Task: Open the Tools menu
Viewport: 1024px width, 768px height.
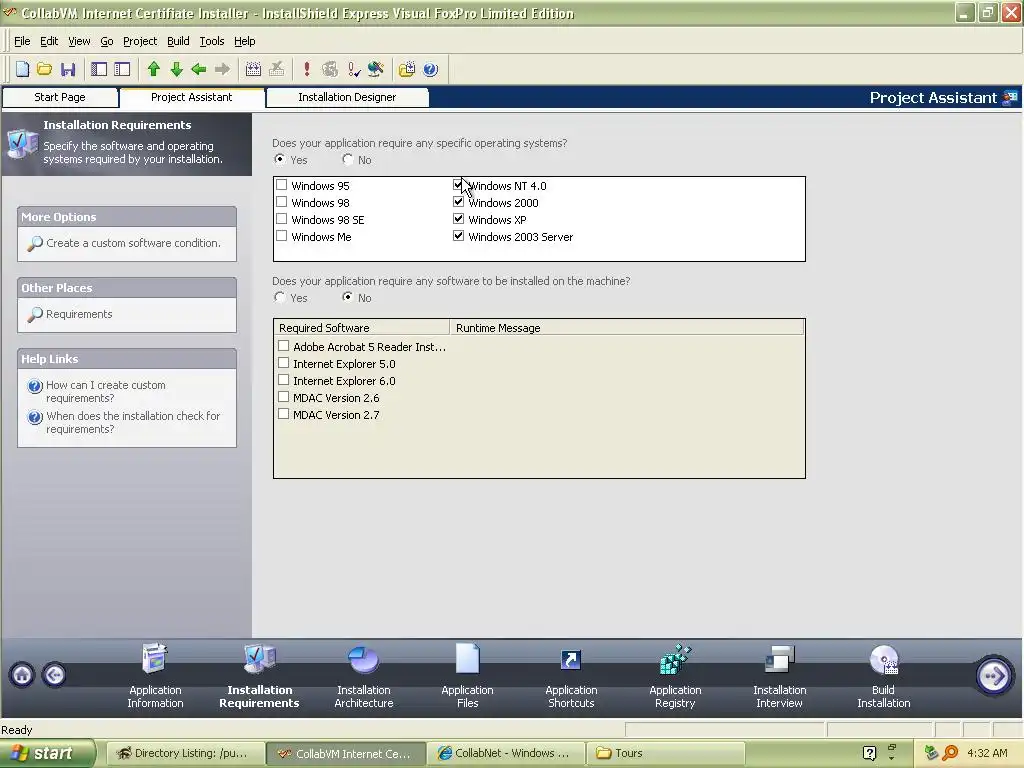Action: click(x=212, y=41)
